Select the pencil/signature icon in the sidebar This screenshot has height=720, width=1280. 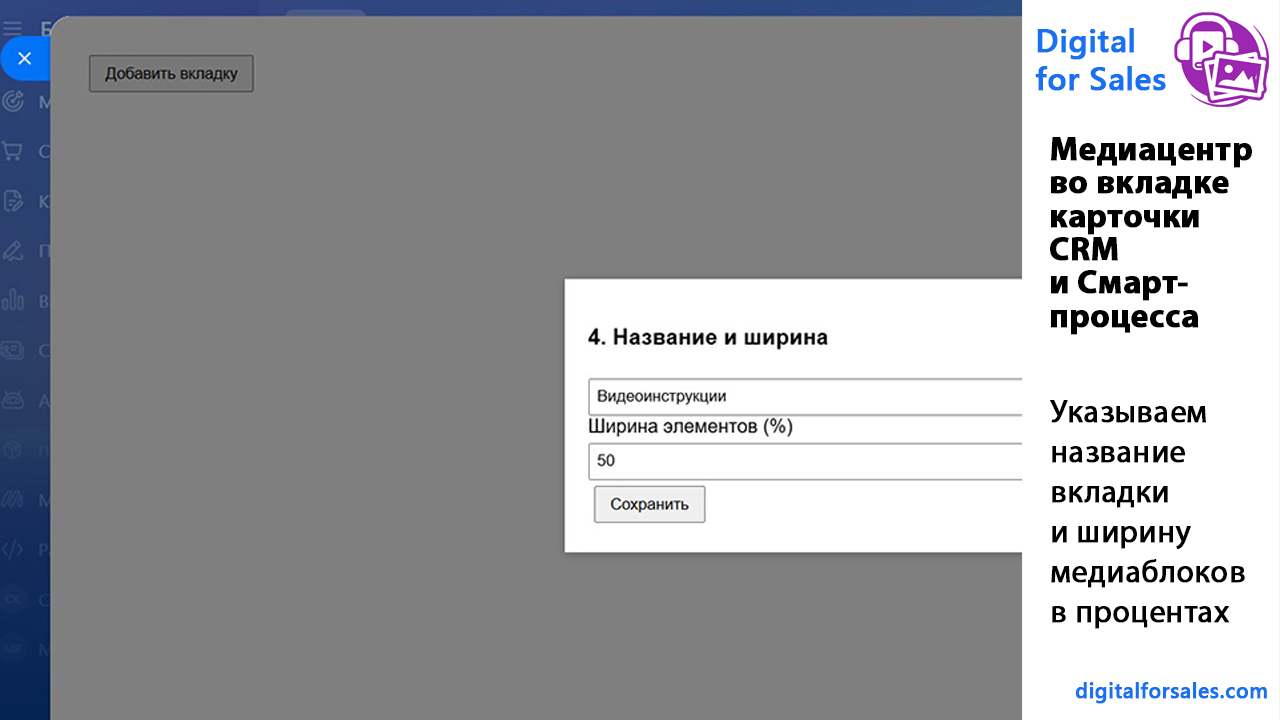click(13, 250)
